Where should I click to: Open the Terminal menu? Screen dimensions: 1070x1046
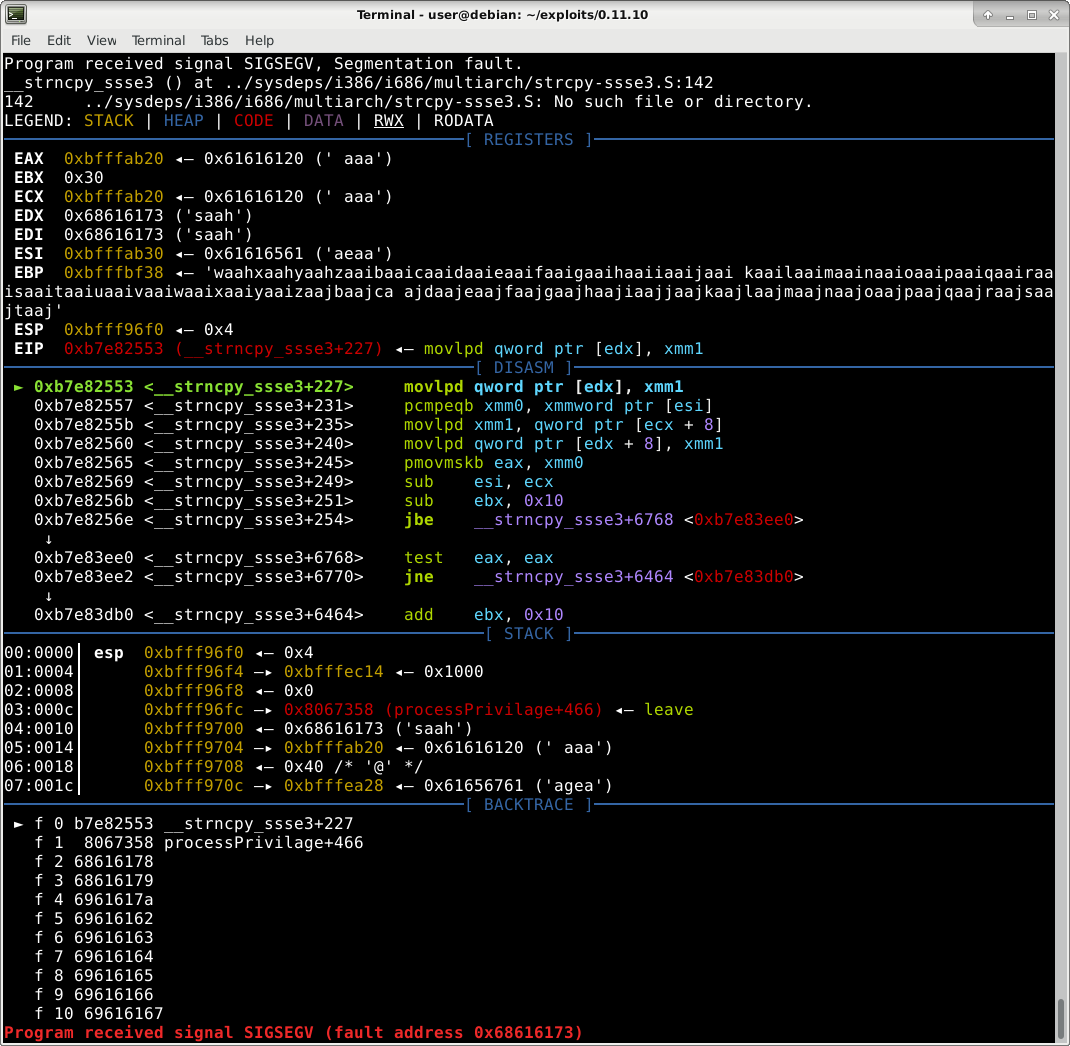[x=158, y=40]
